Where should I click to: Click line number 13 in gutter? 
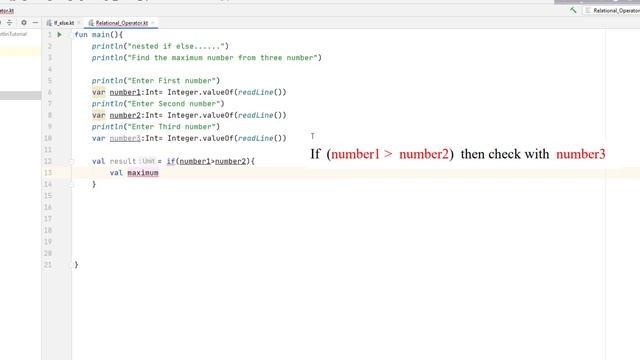tap(48, 173)
